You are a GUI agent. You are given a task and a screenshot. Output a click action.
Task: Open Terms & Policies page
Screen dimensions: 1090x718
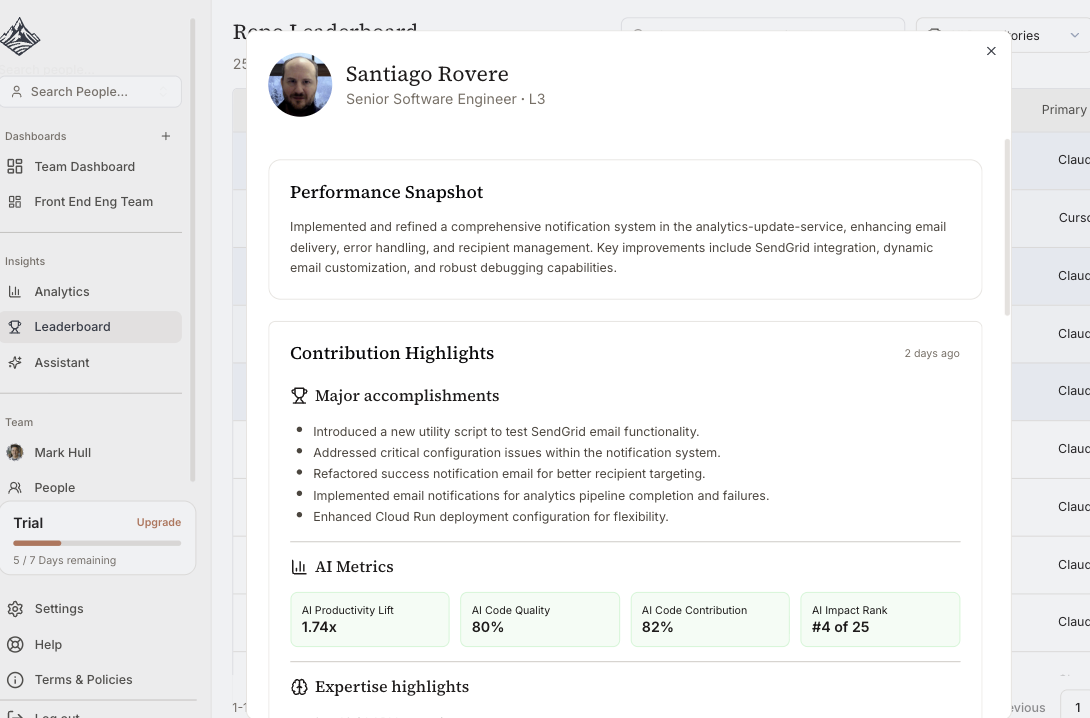[83, 680]
